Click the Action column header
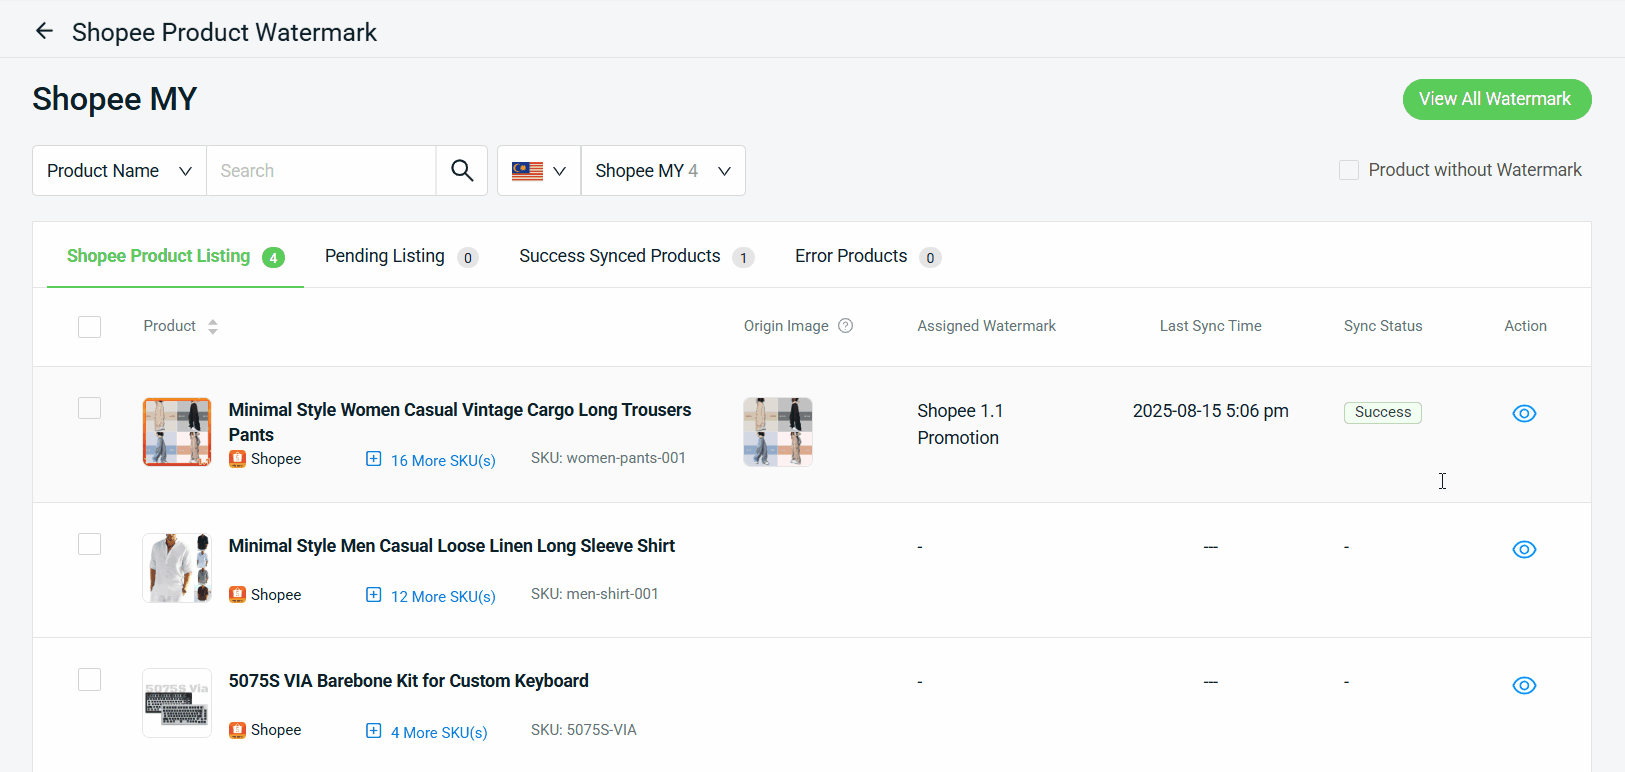This screenshot has height=772, width=1625. [x=1525, y=326]
